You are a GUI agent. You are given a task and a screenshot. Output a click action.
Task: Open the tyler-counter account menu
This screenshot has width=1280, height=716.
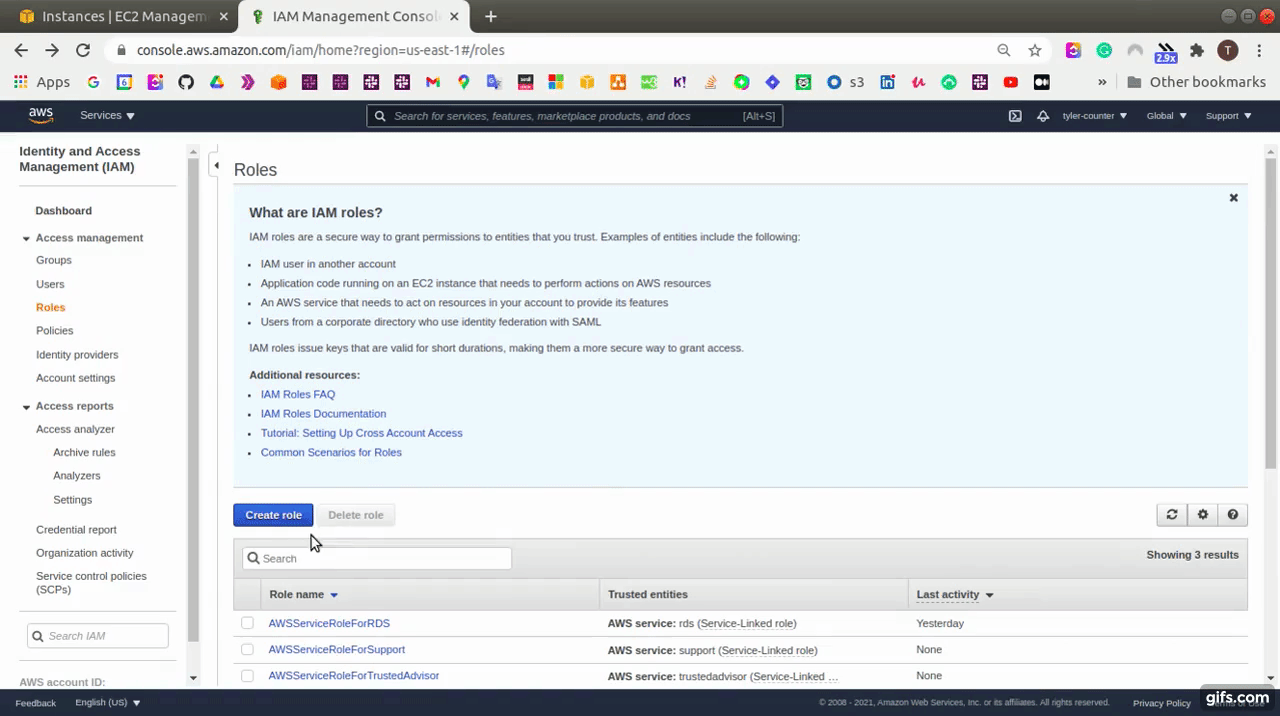click(1095, 116)
